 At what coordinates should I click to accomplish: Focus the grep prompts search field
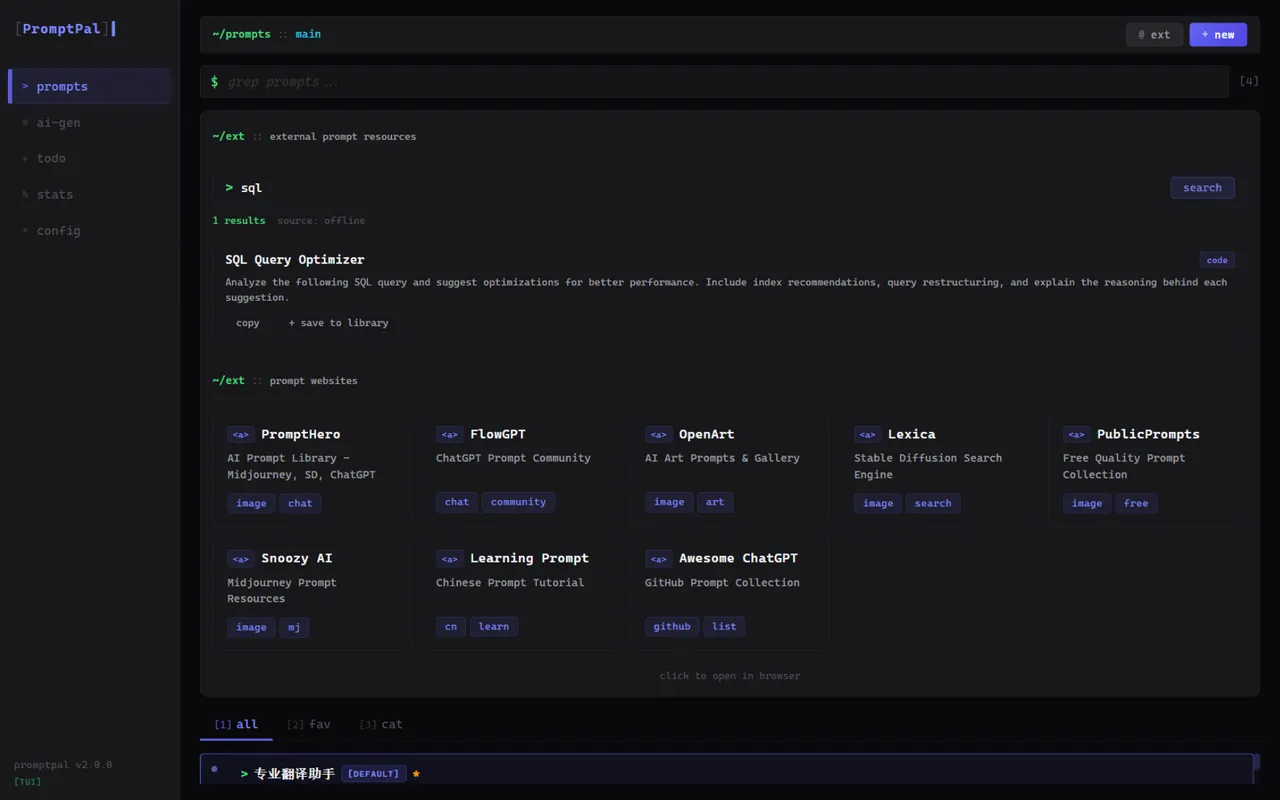pyautogui.click(x=714, y=82)
